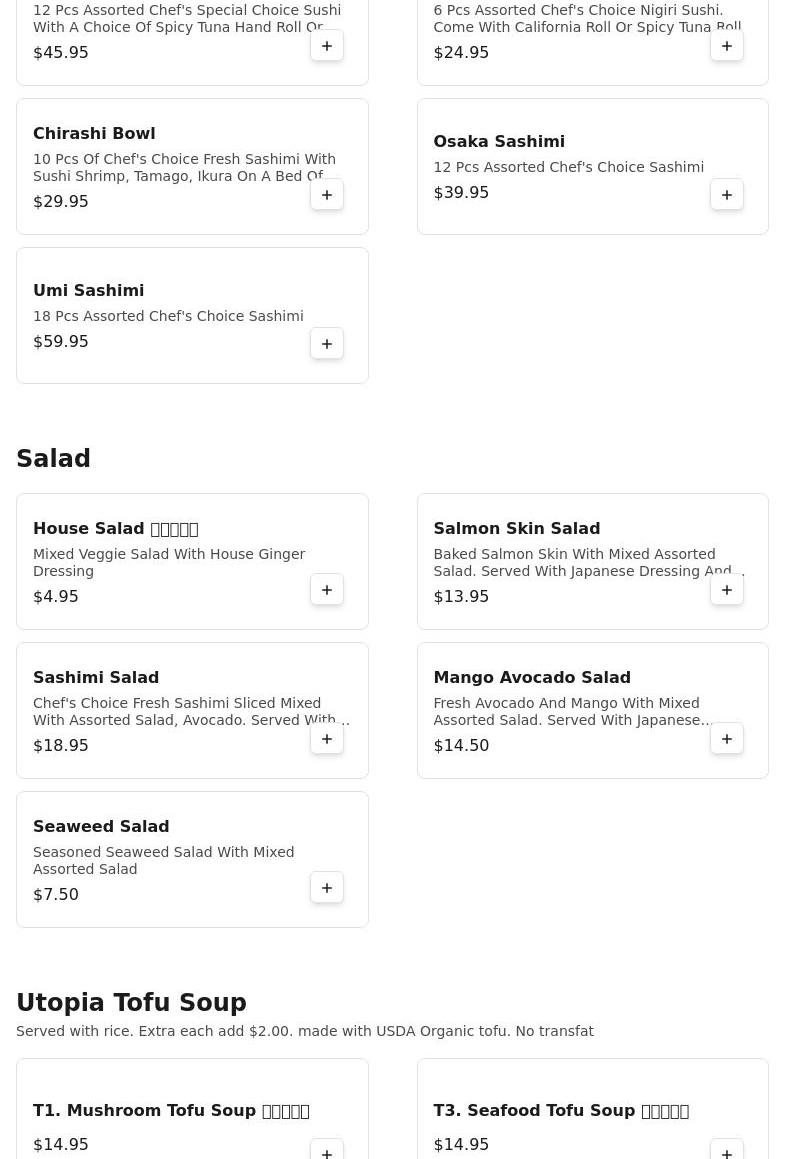785x1159 pixels.
Task: Click the Seaweed Salad item name
Action: pyautogui.click(x=101, y=827)
